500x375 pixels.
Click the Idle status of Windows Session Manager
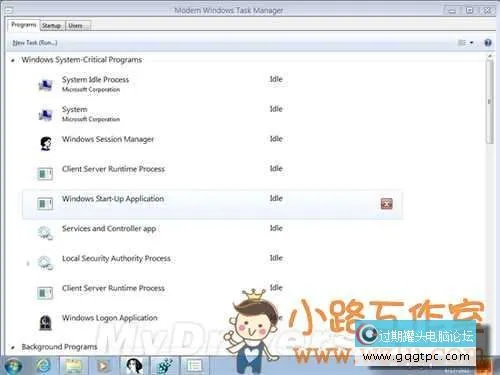(276, 139)
